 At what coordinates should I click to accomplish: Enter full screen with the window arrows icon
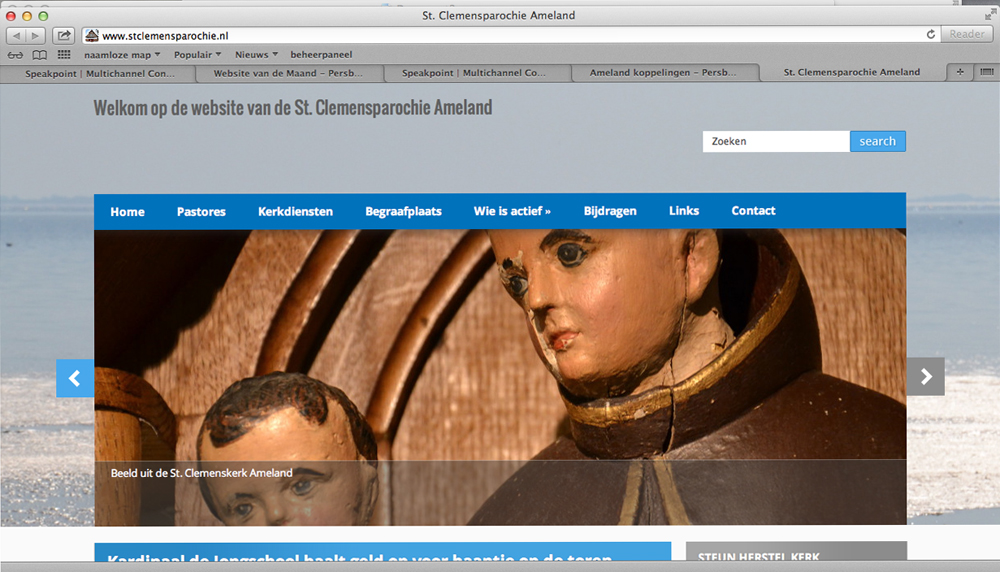(990, 15)
